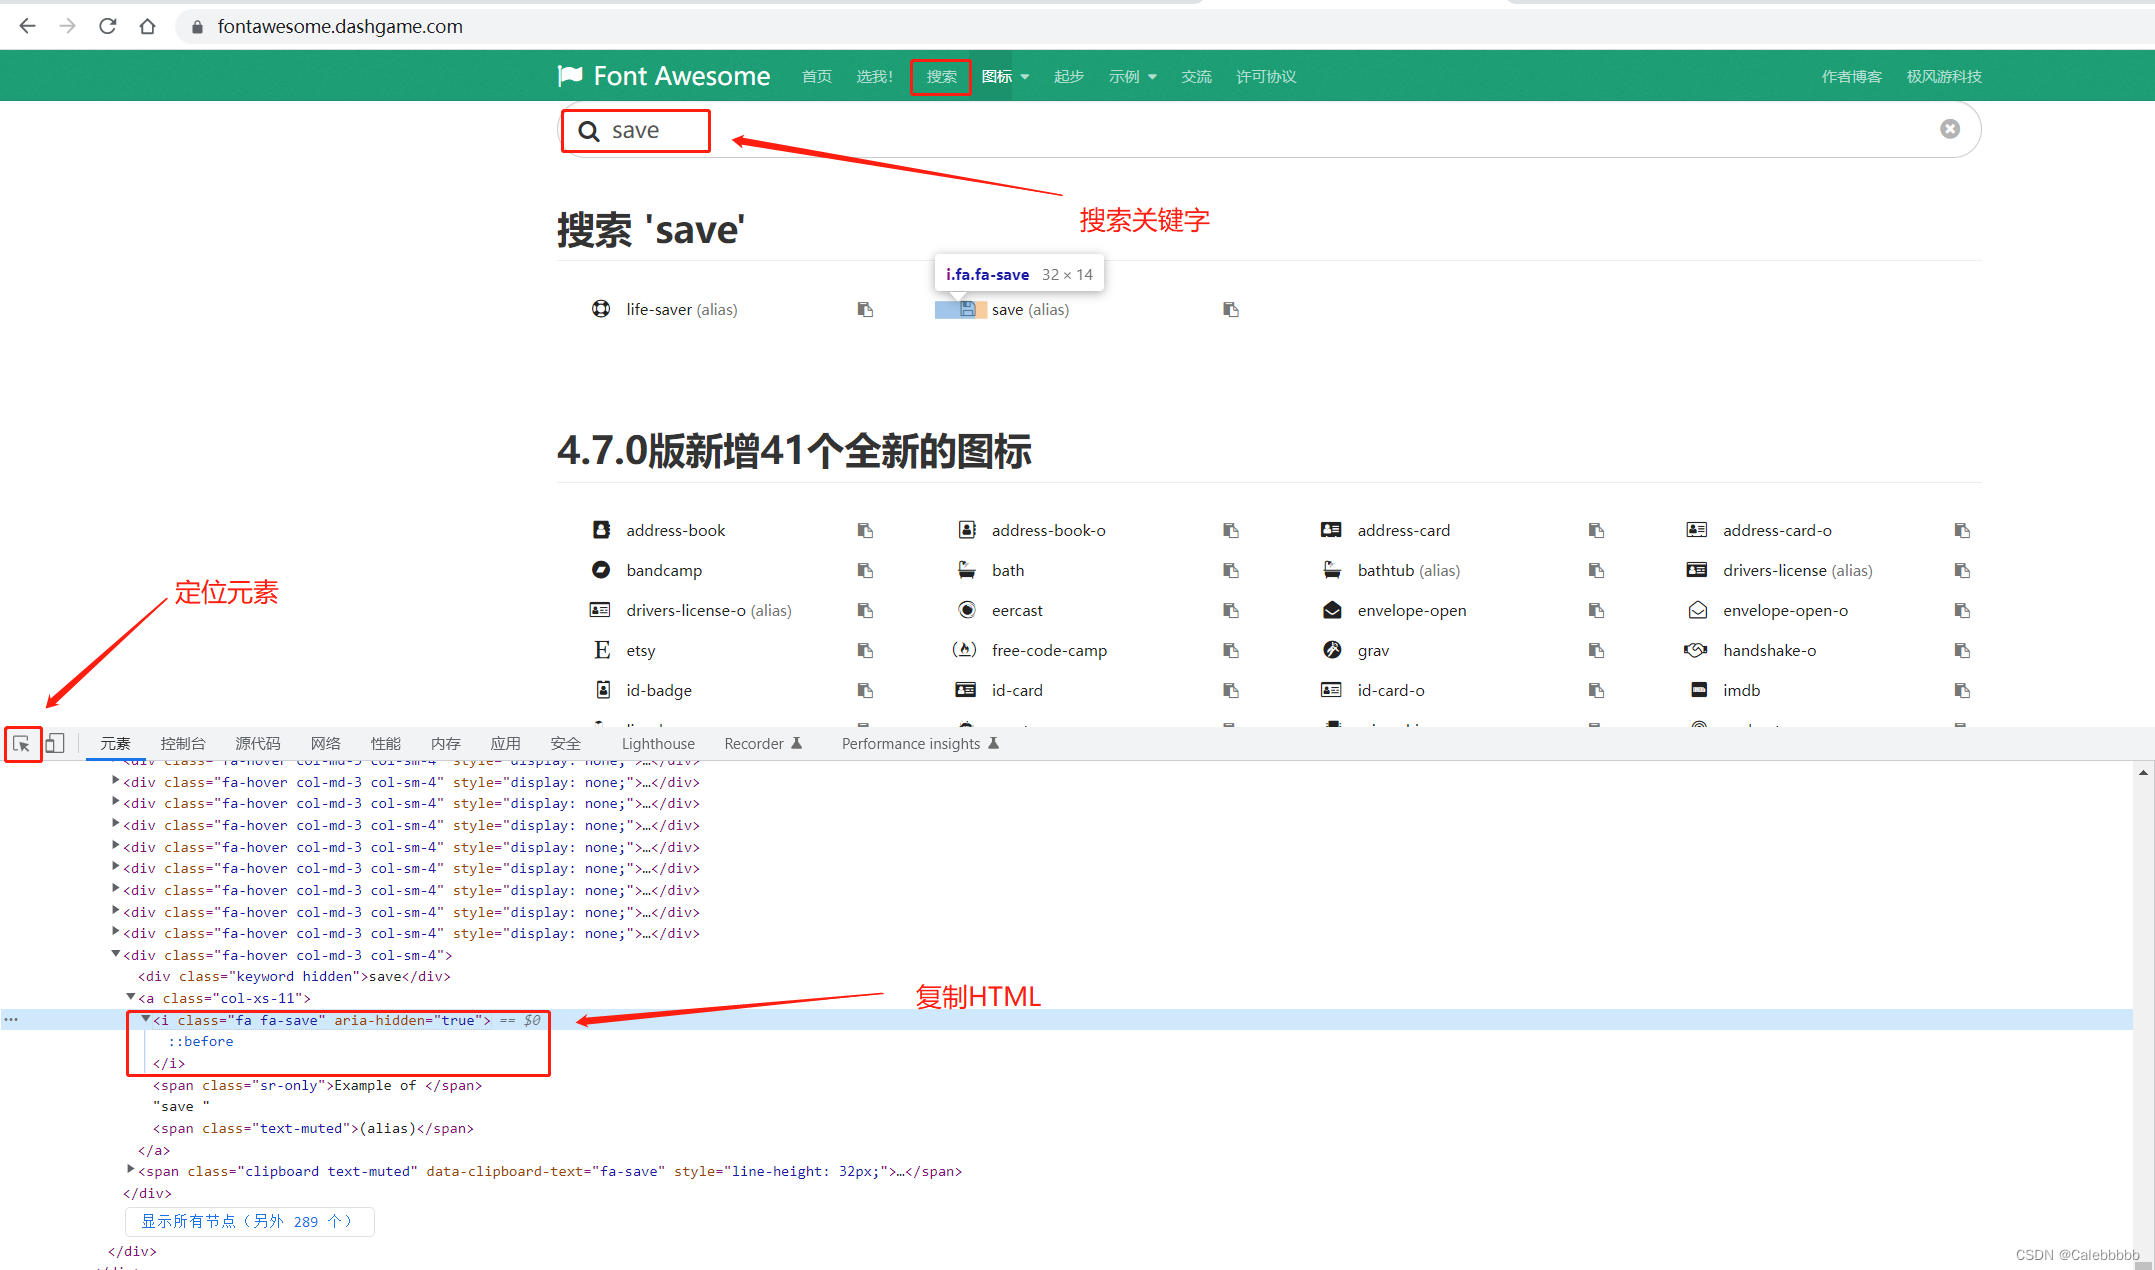Switch to the 源代码 DevTools tab
Screen dimensions: 2155x1270
(x=258, y=744)
